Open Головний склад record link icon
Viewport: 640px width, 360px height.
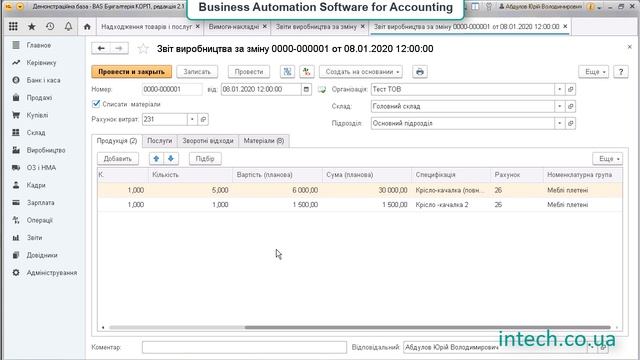[571, 107]
